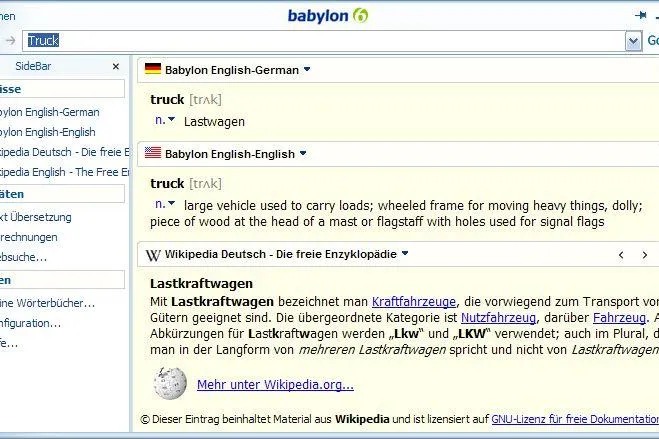Go to next Wikipedia entry arrow
Image resolution: width=659 pixels, height=439 pixels.
(645, 255)
